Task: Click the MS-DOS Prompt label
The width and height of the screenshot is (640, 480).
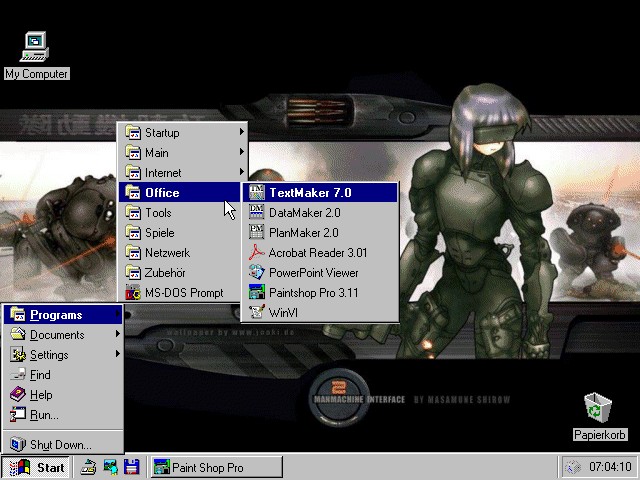Action: tap(184, 293)
